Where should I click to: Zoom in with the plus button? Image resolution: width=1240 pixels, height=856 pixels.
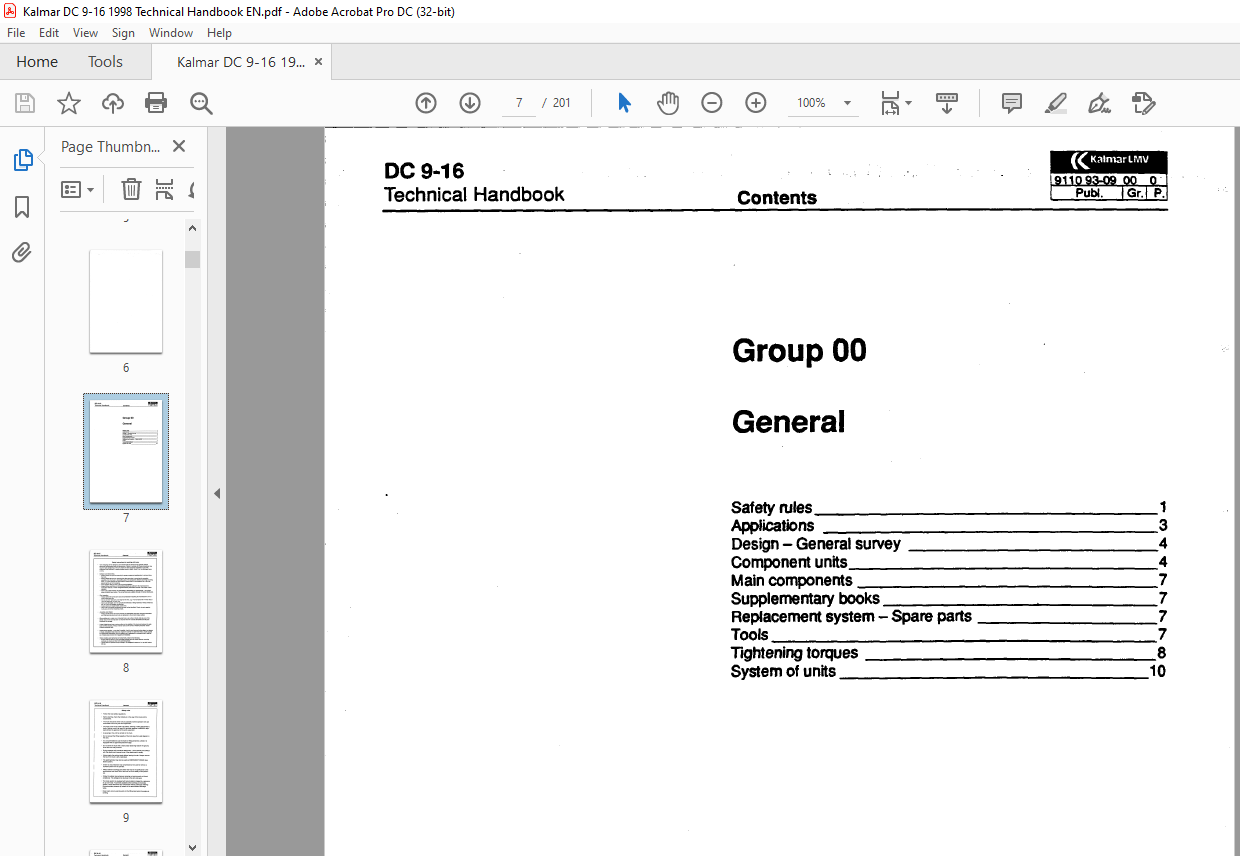coord(756,103)
